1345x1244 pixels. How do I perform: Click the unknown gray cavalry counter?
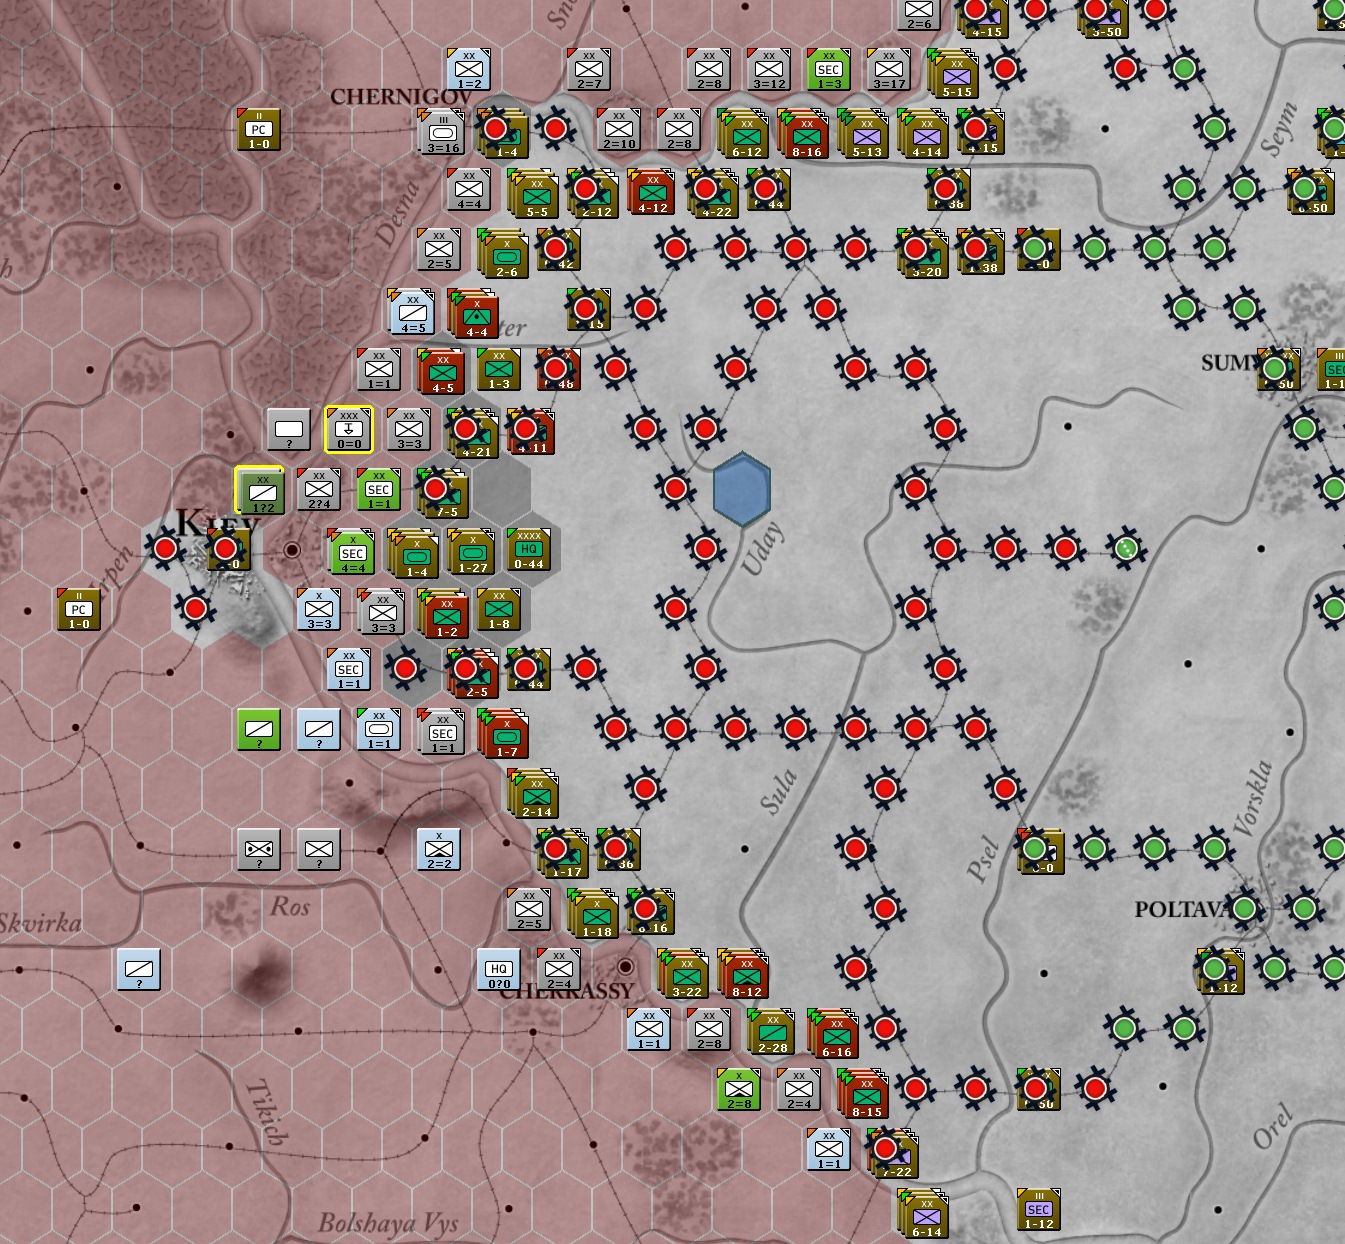coord(259,849)
